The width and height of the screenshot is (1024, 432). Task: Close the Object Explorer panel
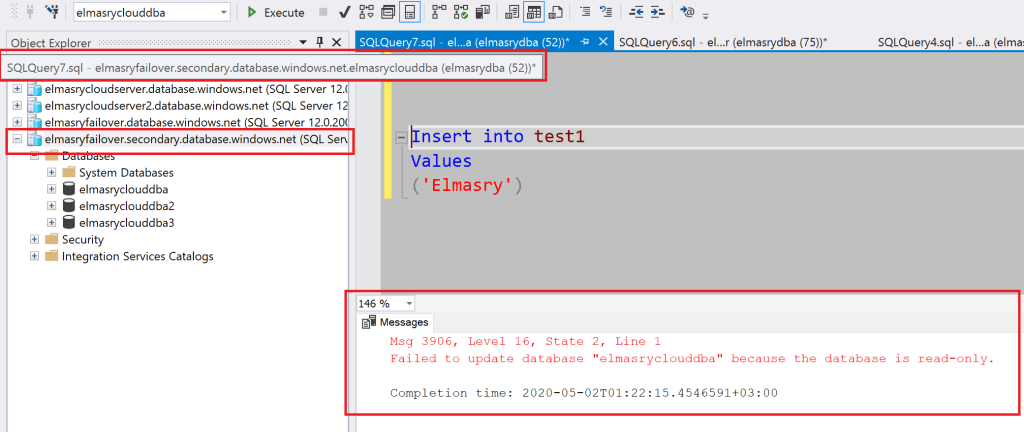338,42
